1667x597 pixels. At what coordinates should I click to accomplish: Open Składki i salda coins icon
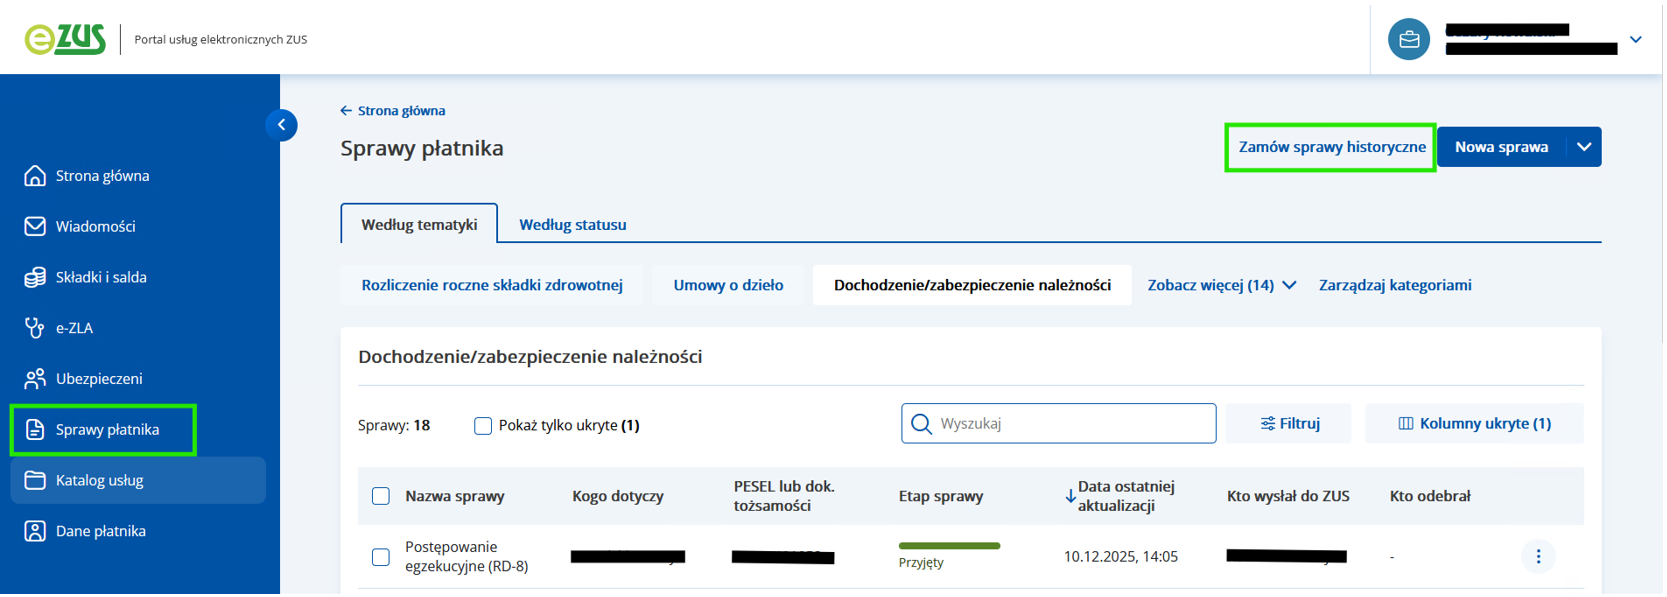point(35,278)
